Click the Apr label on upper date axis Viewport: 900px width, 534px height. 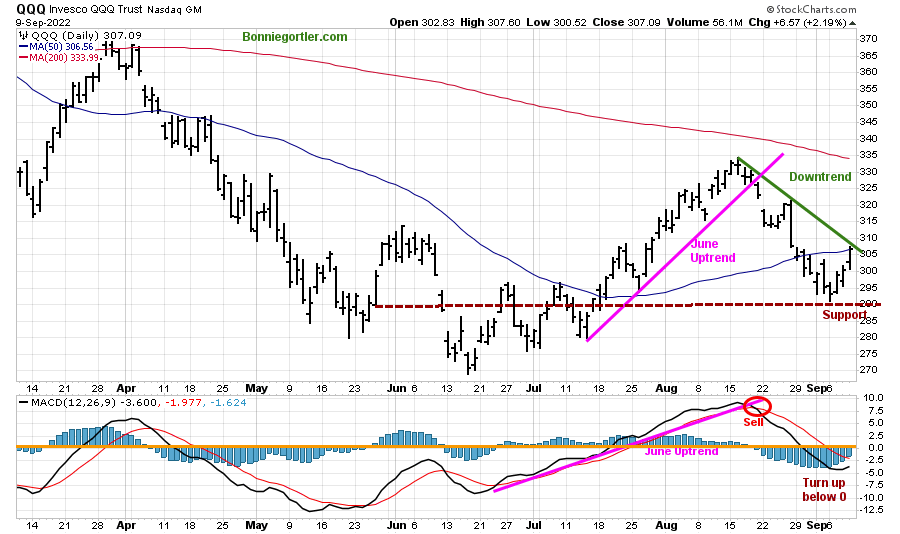[126, 388]
